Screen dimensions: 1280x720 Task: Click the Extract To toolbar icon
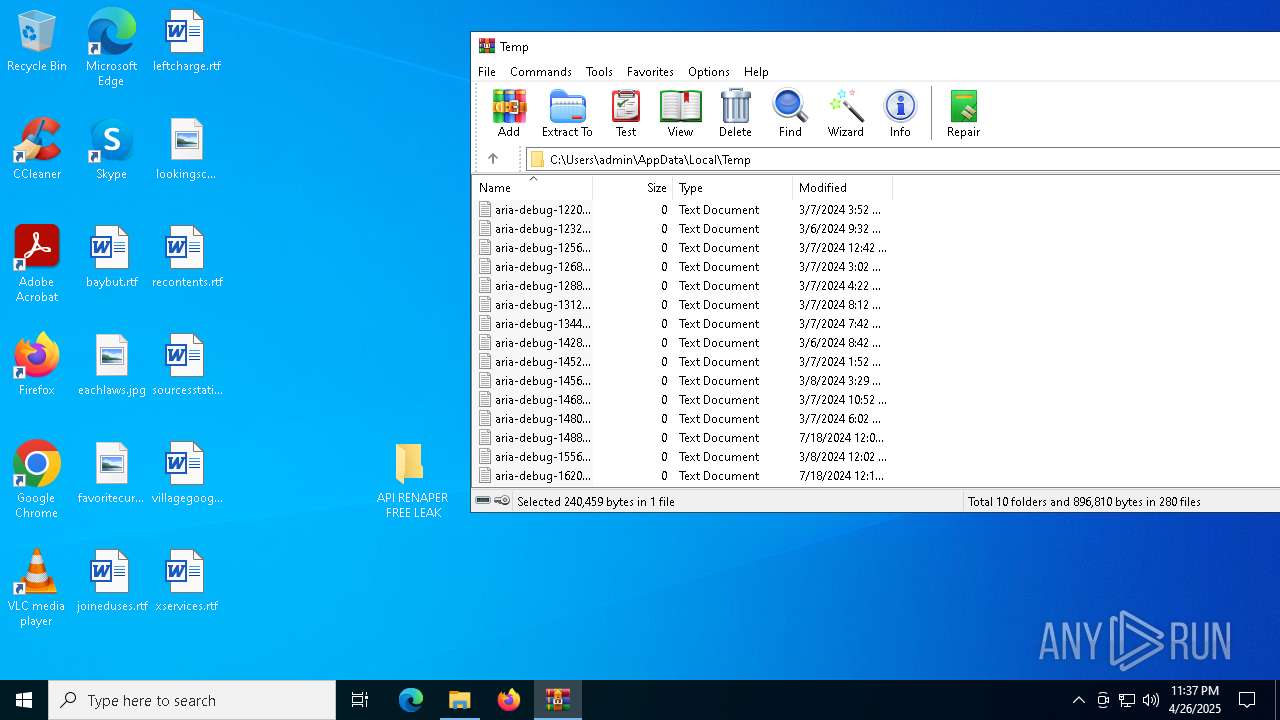tap(567, 113)
